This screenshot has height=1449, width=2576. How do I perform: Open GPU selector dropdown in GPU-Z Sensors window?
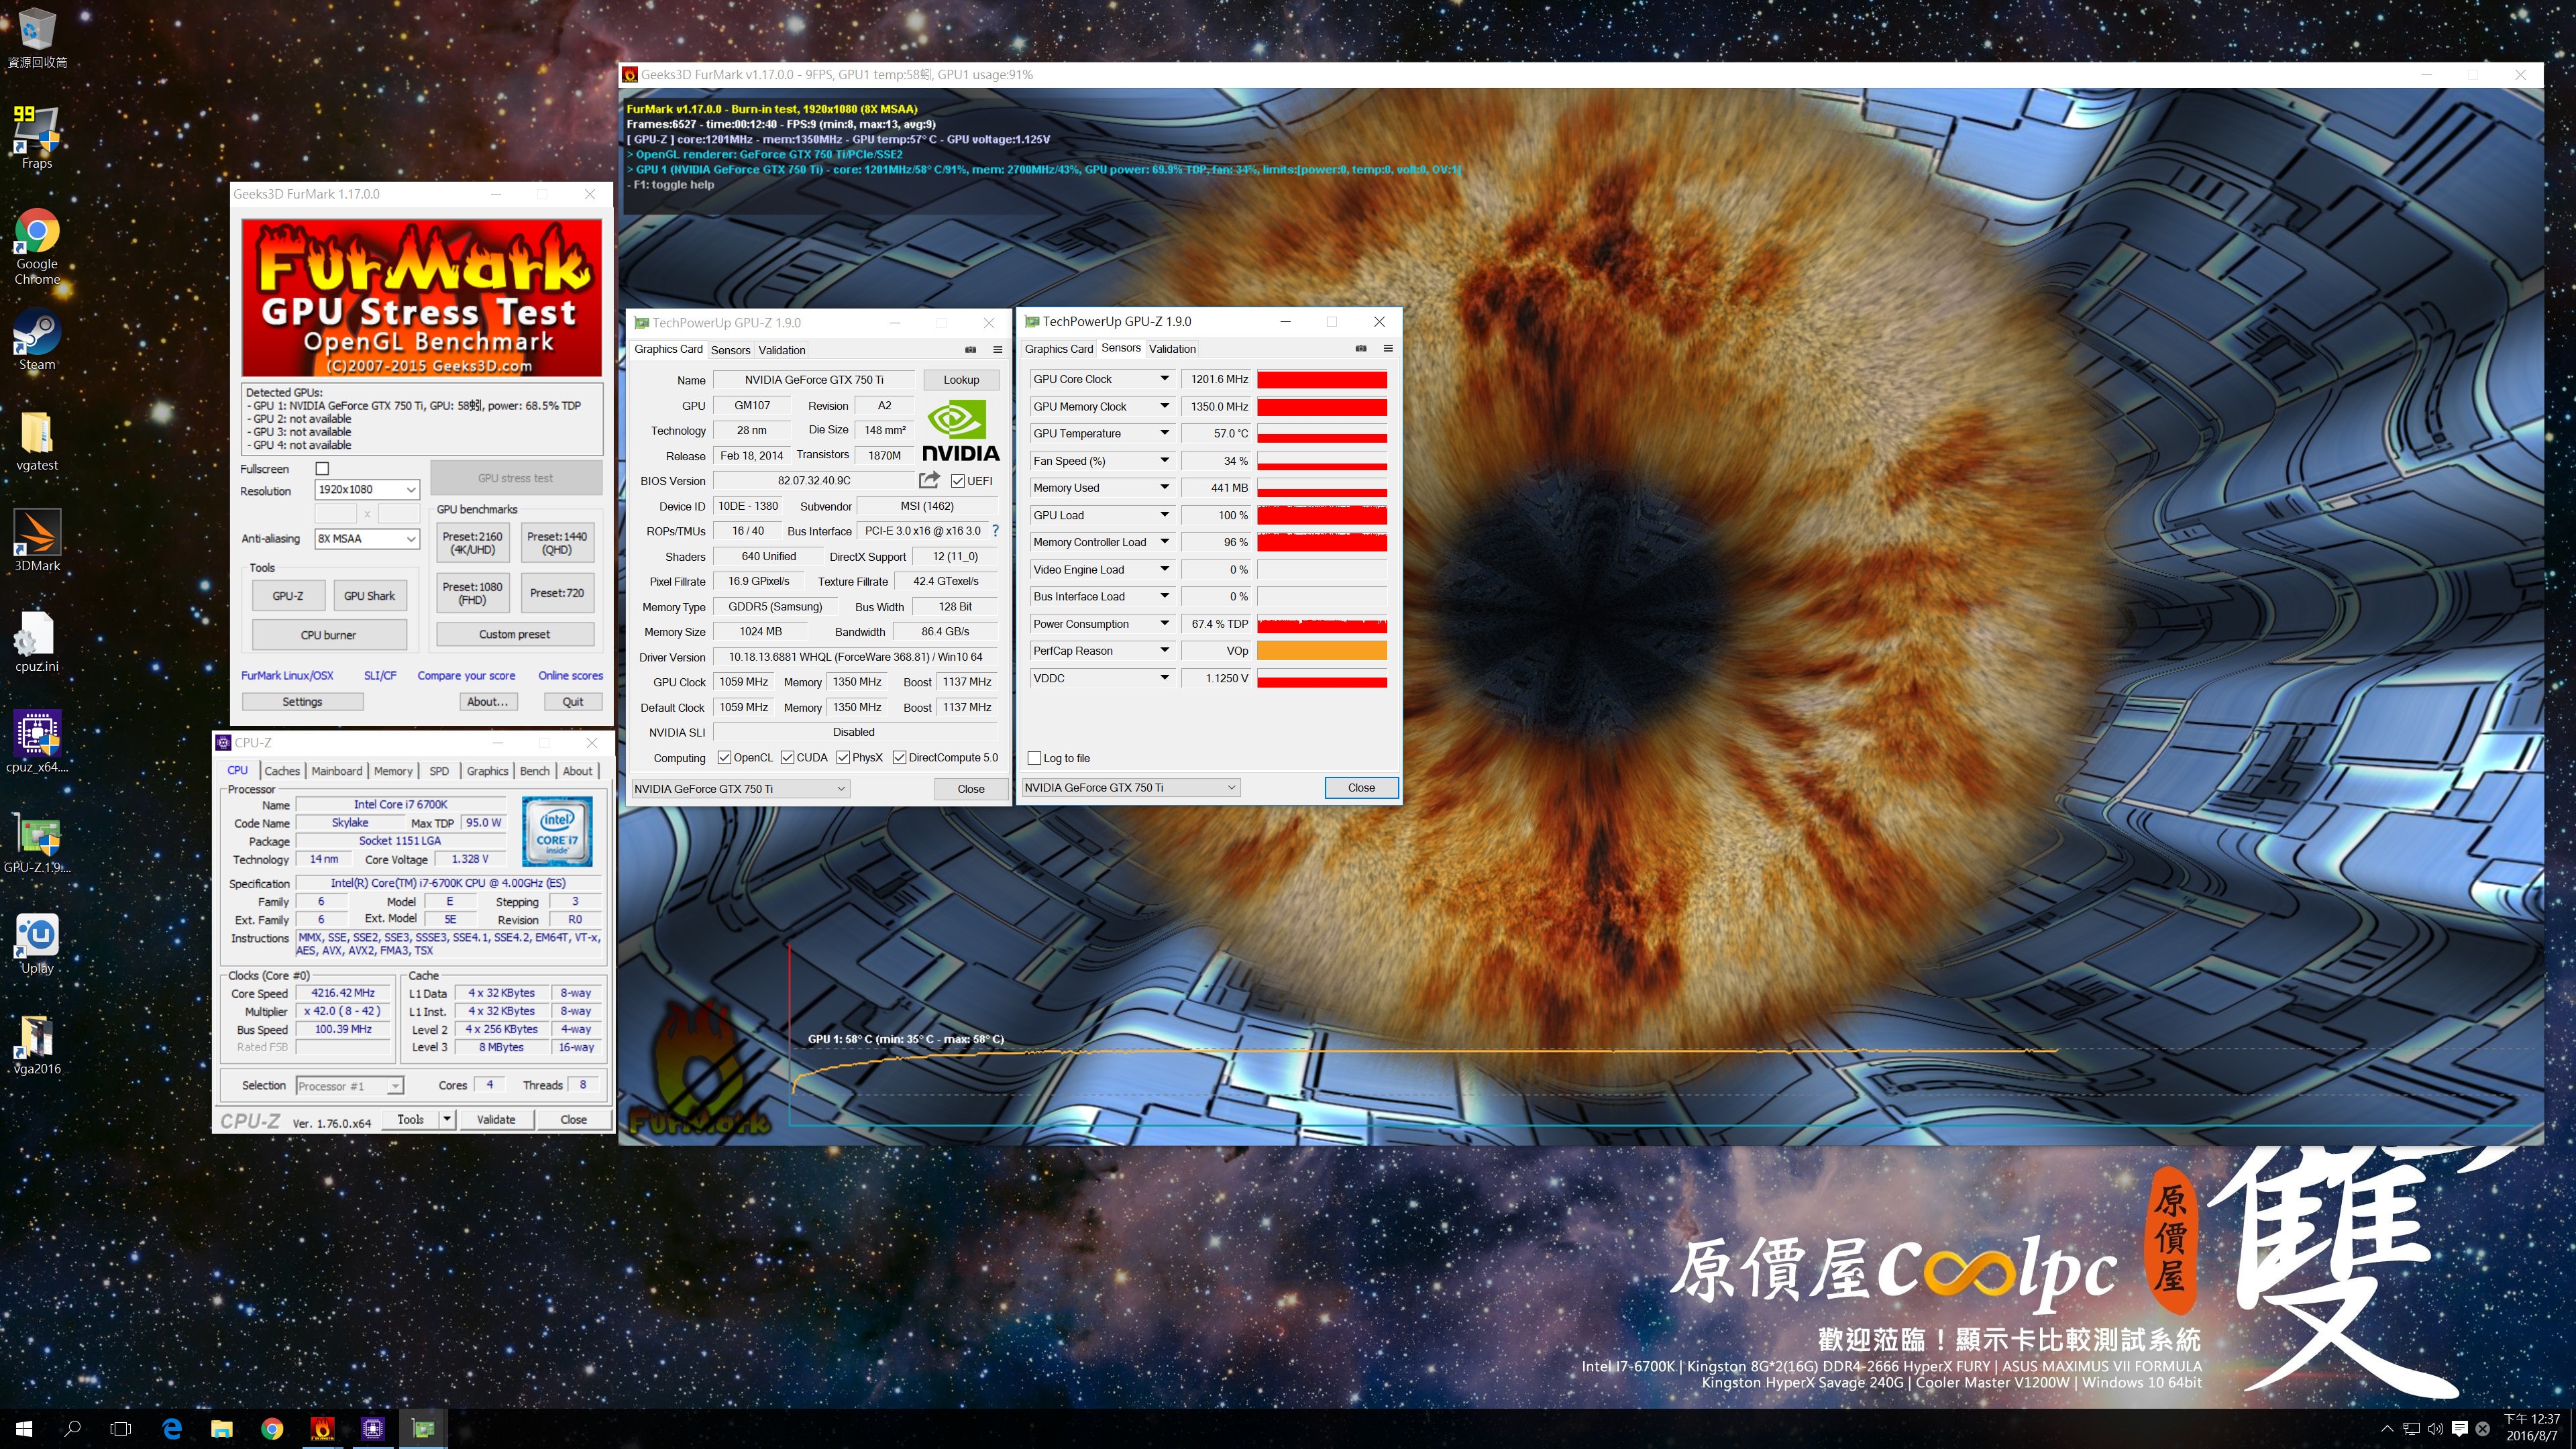coord(1131,788)
